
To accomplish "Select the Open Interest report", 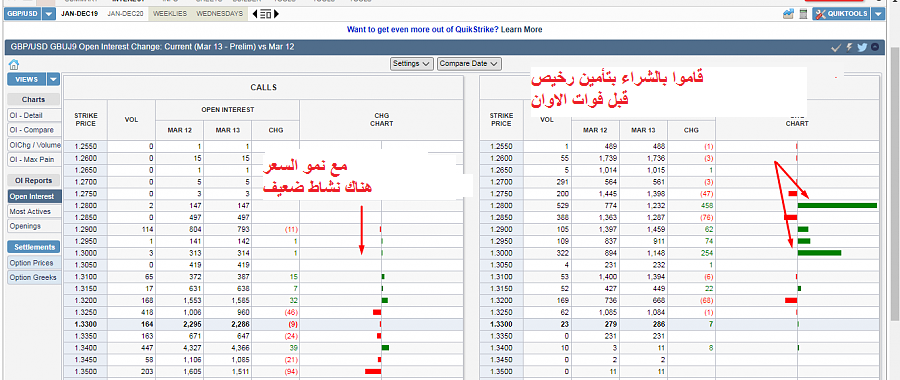I will (x=34, y=196).
